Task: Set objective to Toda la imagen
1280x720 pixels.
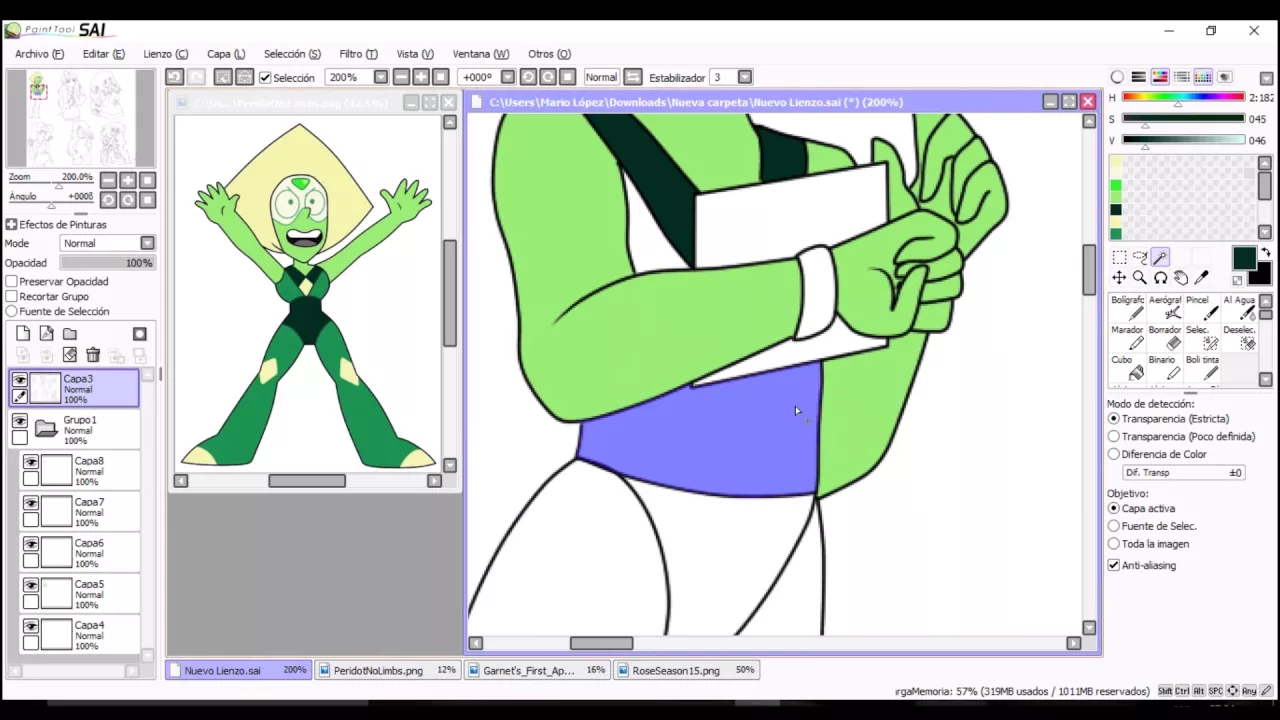Action: (1114, 544)
